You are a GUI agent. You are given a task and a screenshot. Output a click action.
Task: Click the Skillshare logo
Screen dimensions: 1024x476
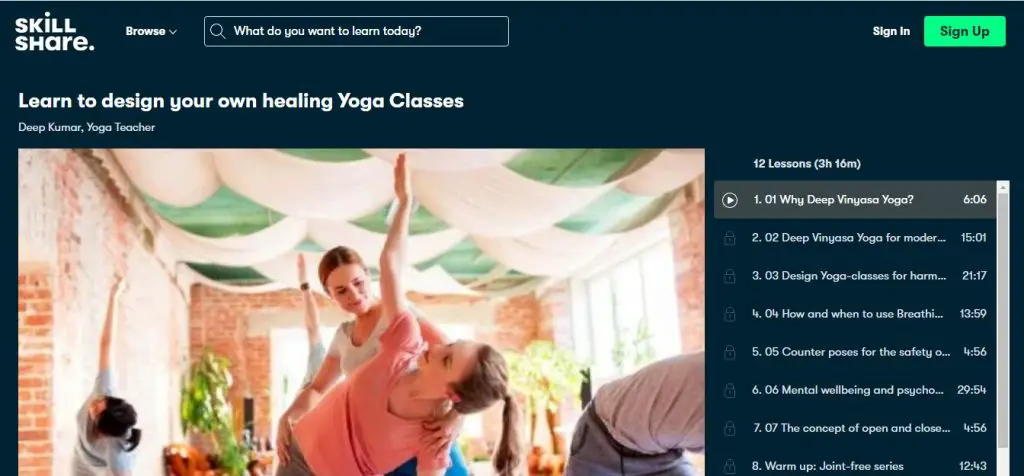[x=54, y=31]
